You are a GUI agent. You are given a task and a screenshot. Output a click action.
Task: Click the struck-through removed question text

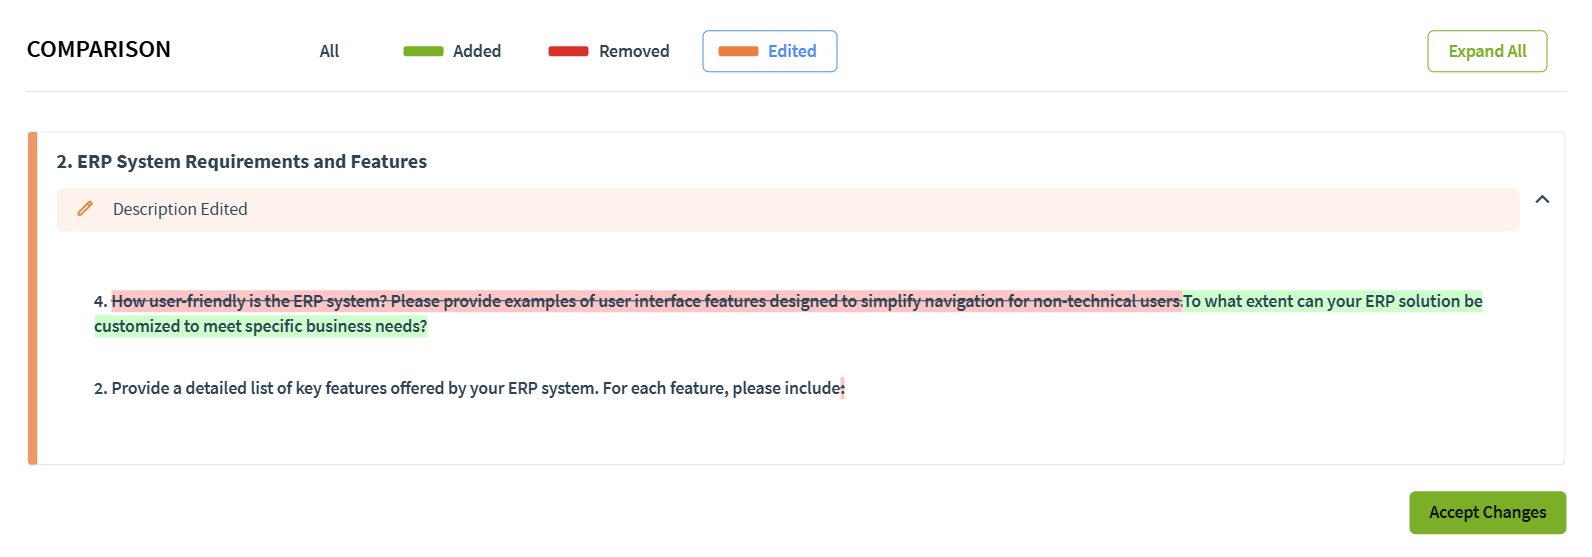point(646,301)
